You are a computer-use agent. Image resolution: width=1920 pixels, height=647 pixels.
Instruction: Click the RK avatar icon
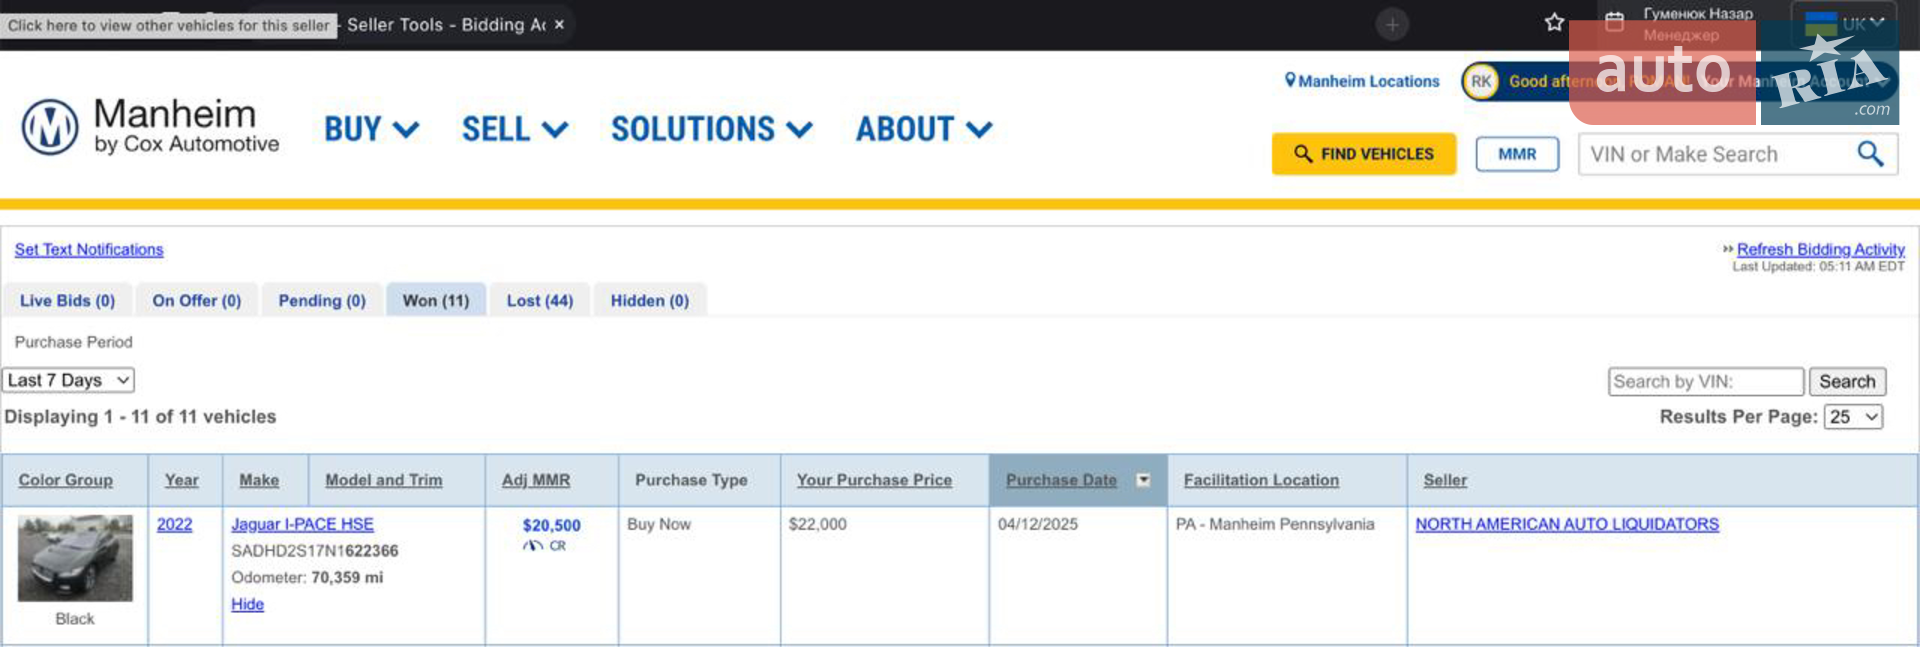1481,81
